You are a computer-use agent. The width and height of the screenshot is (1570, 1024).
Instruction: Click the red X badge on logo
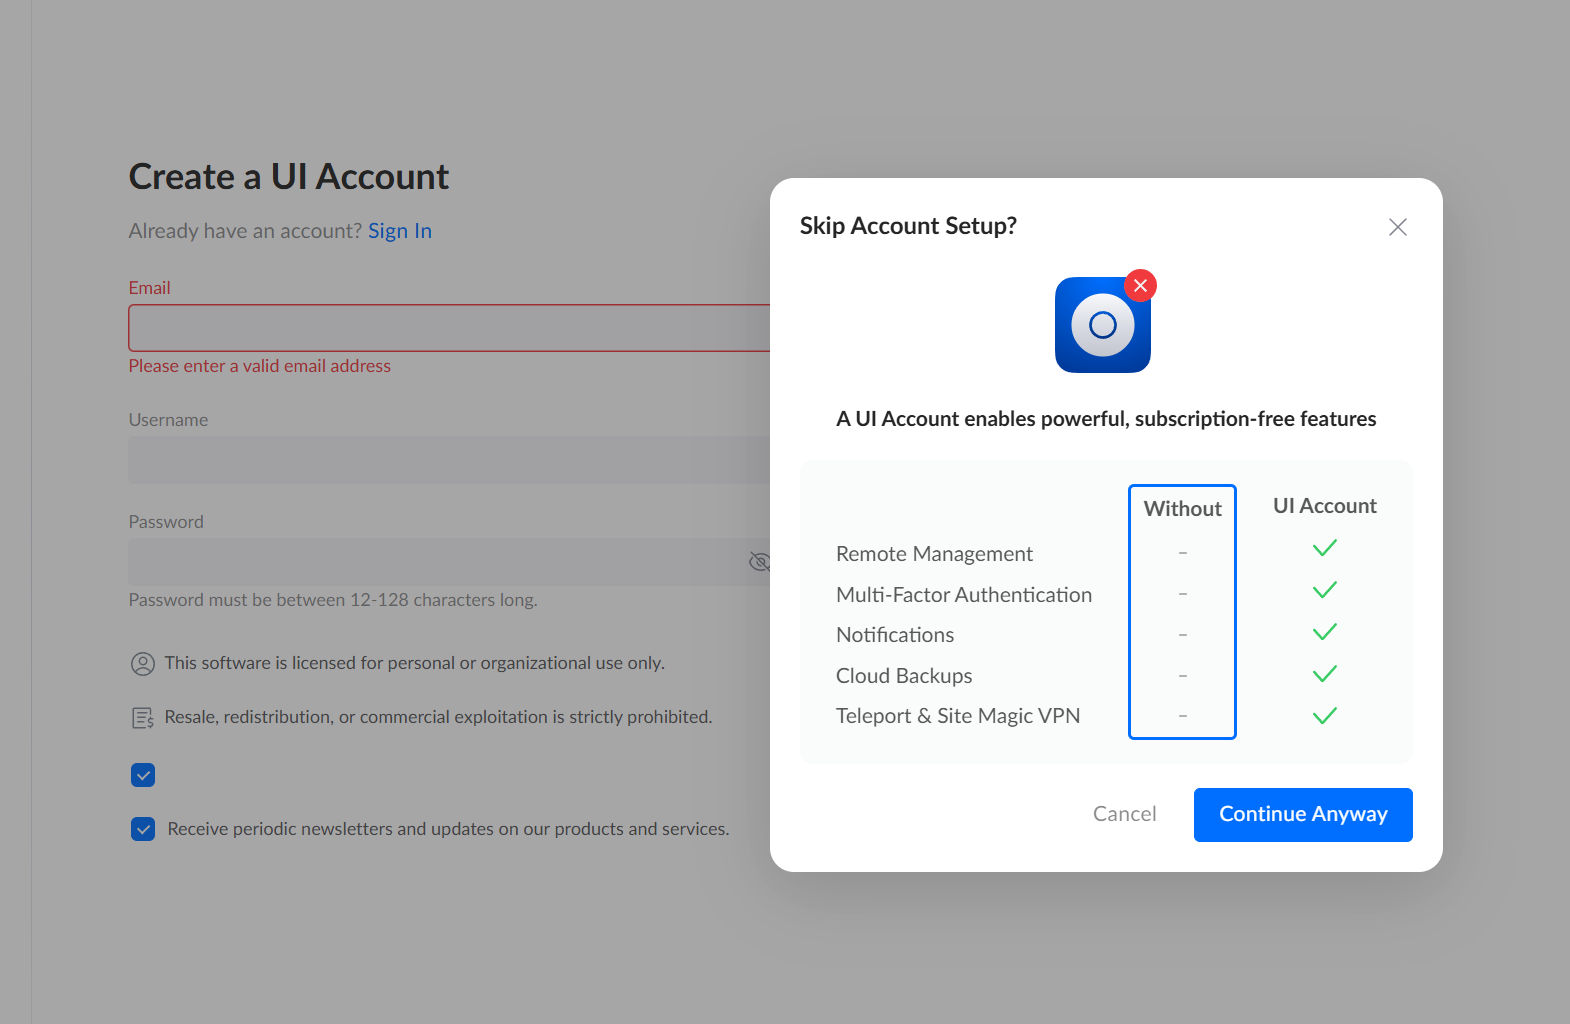tap(1140, 286)
